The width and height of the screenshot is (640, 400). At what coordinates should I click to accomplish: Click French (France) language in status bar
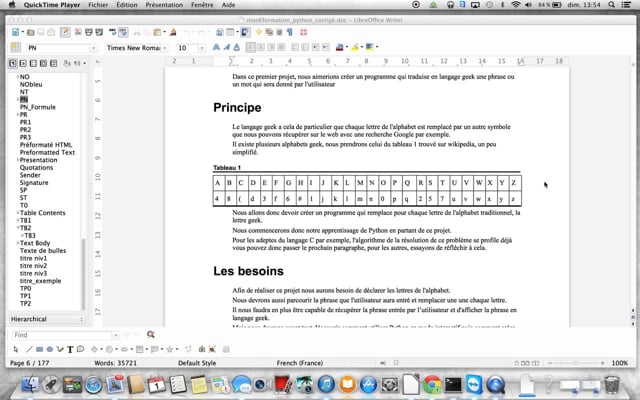(300, 363)
